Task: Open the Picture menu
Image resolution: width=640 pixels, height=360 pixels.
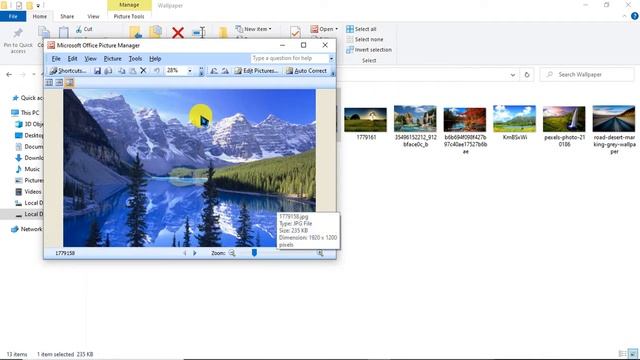Action: point(112,59)
